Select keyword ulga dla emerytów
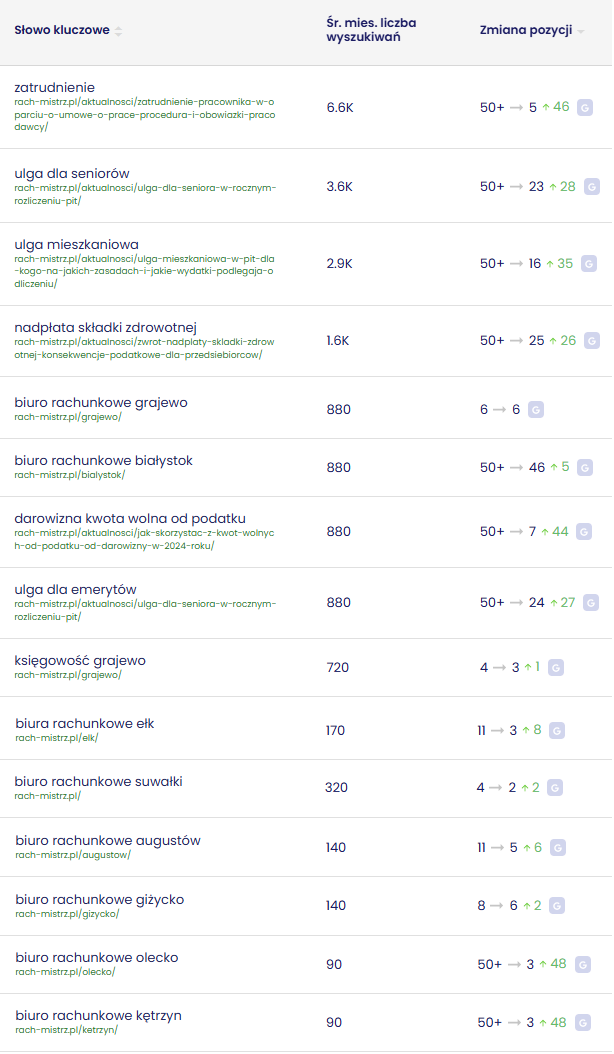This screenshot has width=614, height=1054. pyautogui.click(x=75, y=590)
